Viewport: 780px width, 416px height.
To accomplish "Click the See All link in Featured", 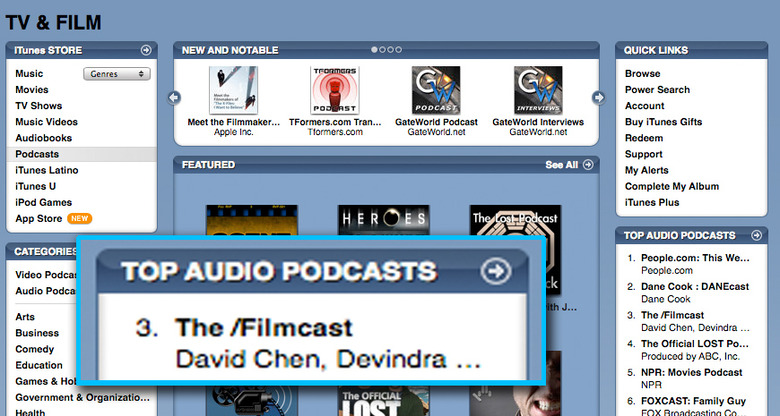I will tap(562, 165).
